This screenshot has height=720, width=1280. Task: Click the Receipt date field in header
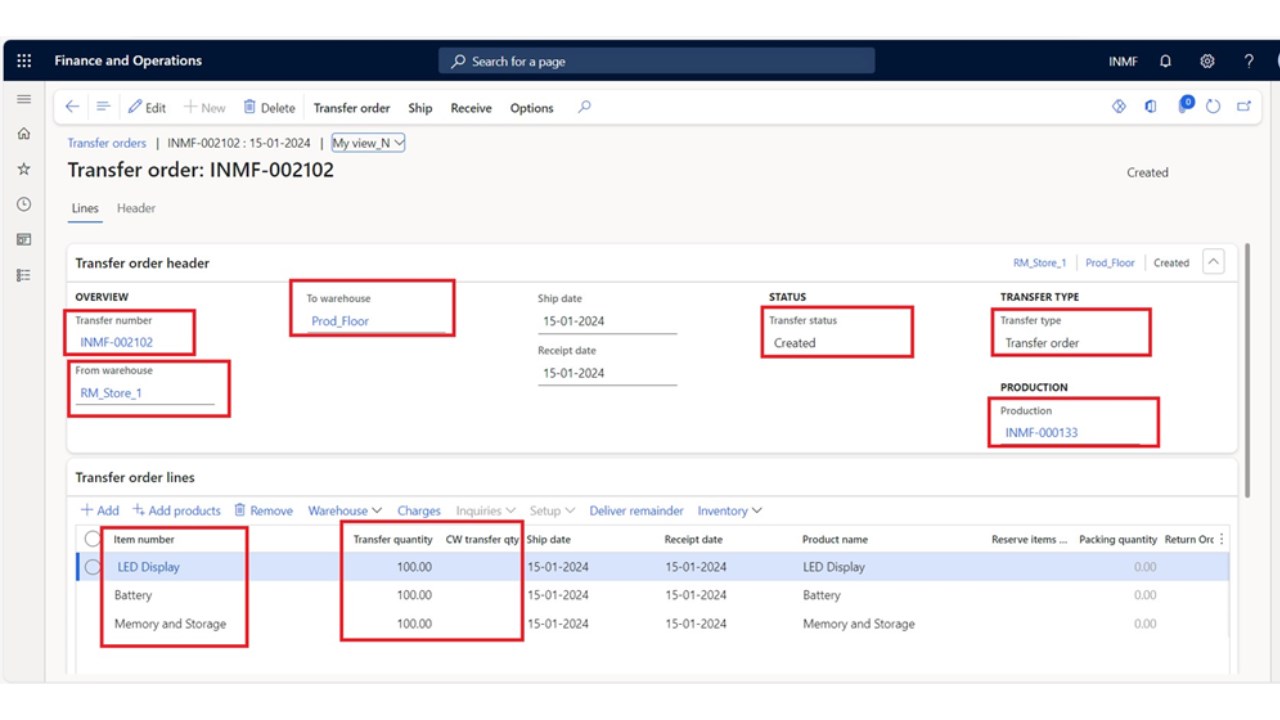(x=608, y=373)
